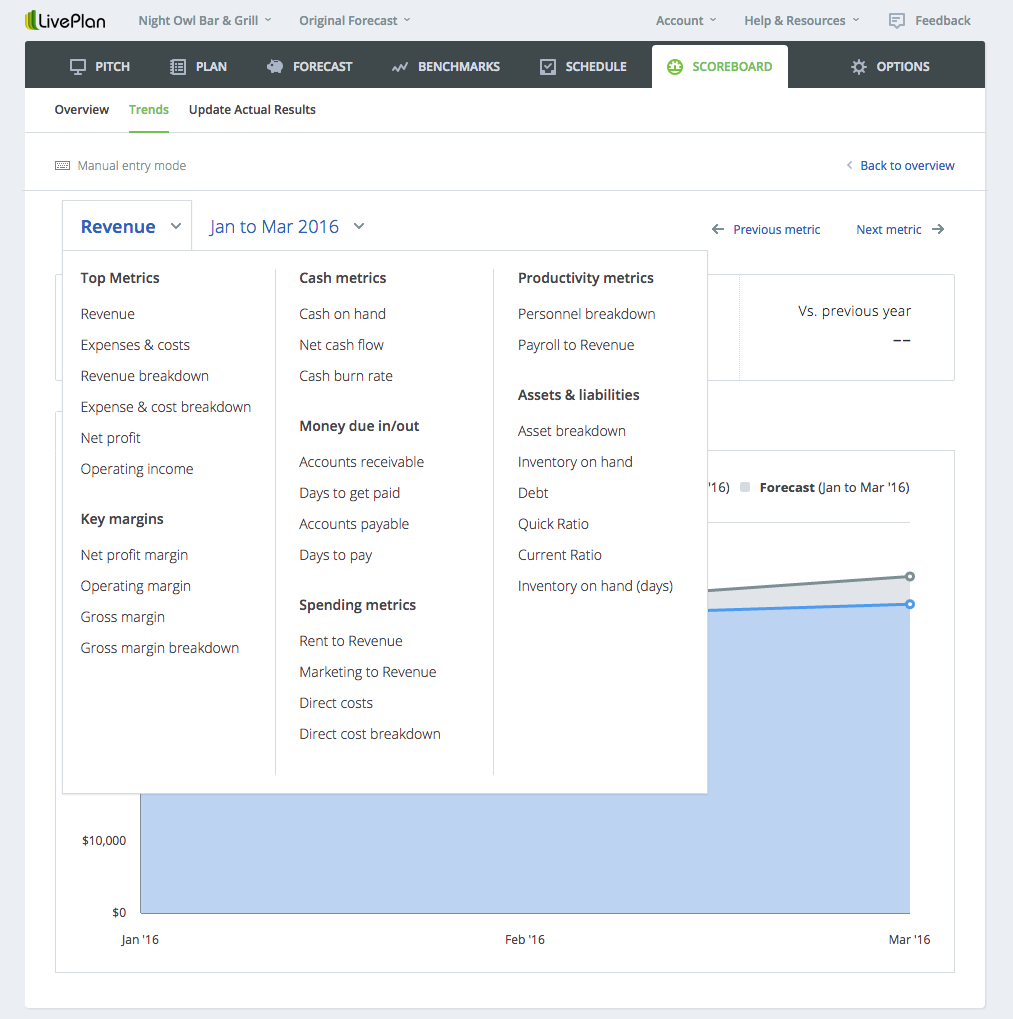Screen dimensions: 1013x1019
Task: Switch to the Benchmarks tab
Action: [x=446, y=67]
